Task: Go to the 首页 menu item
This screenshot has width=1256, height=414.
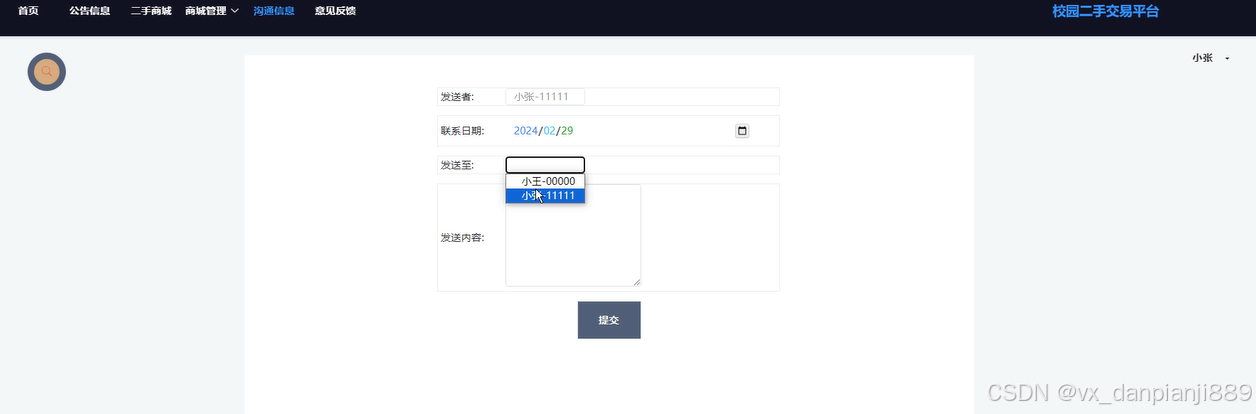Action: (28, 11)
